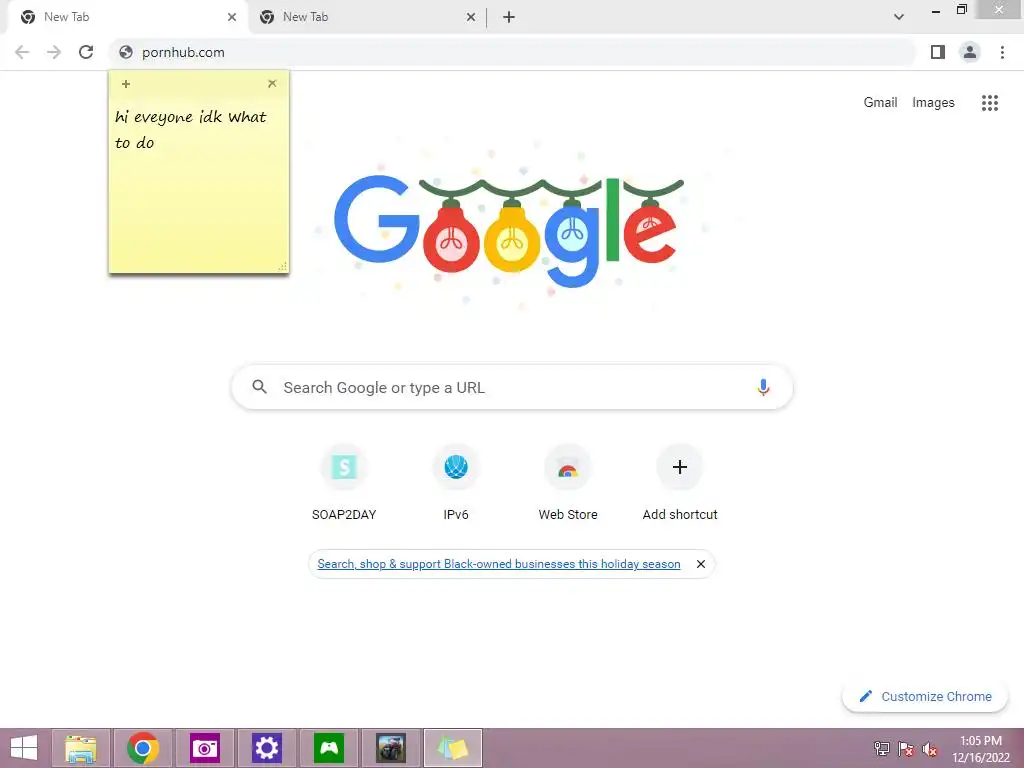Click the Chrome taskbar icon
The height and width of the screenshot is (768, 1024).
click(143, 748)
